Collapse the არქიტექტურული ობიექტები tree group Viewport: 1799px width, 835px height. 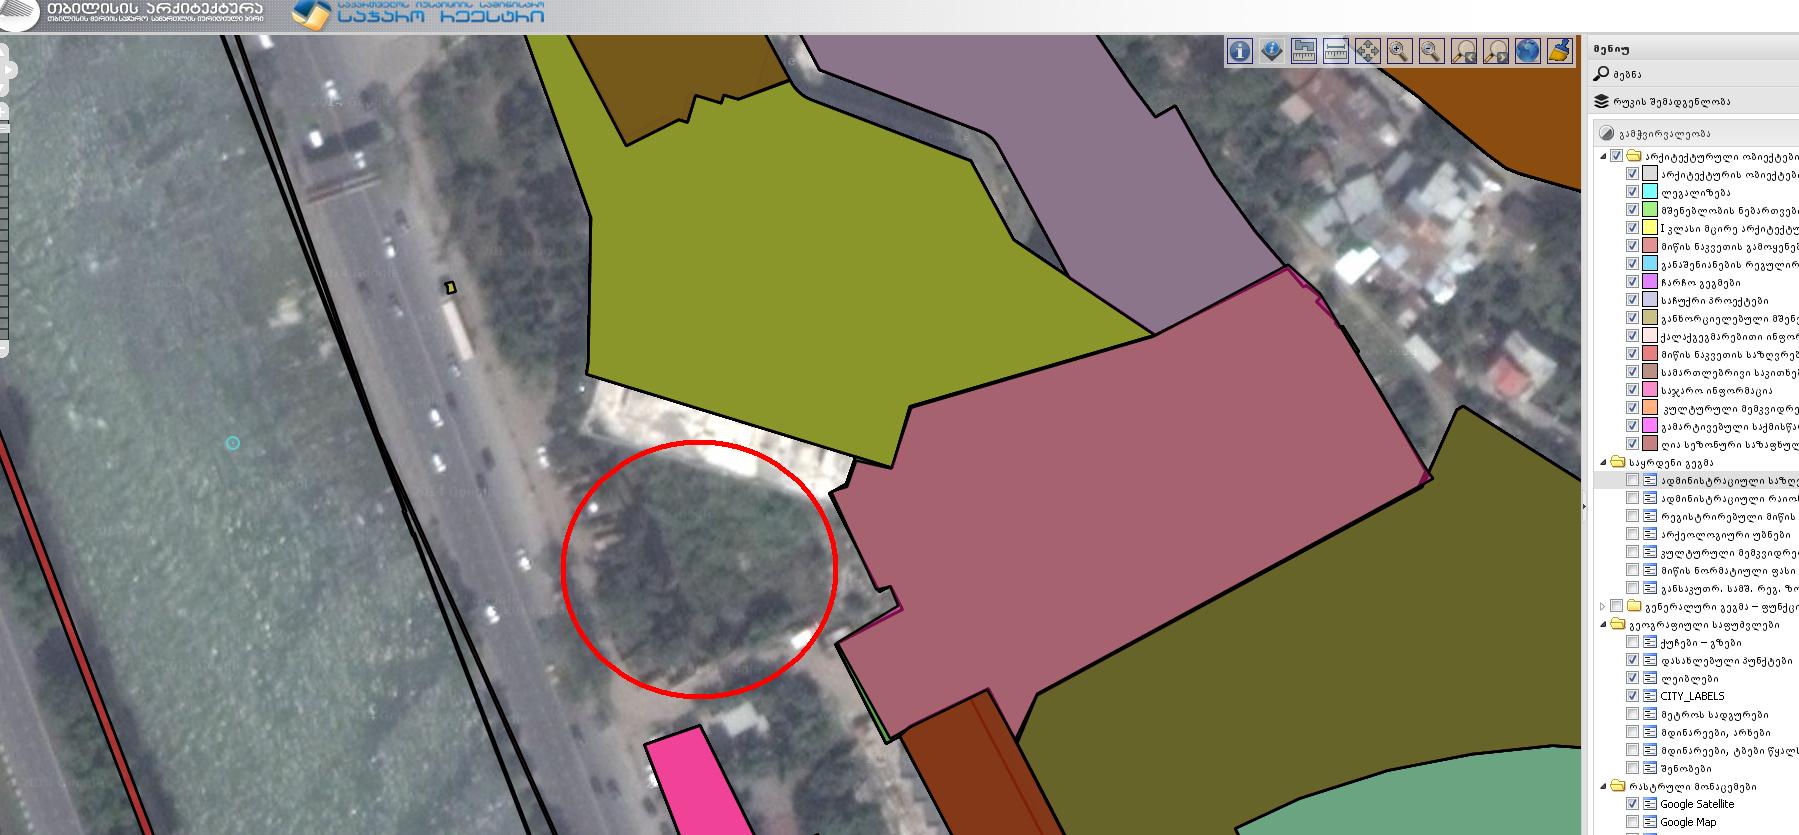1603,156
